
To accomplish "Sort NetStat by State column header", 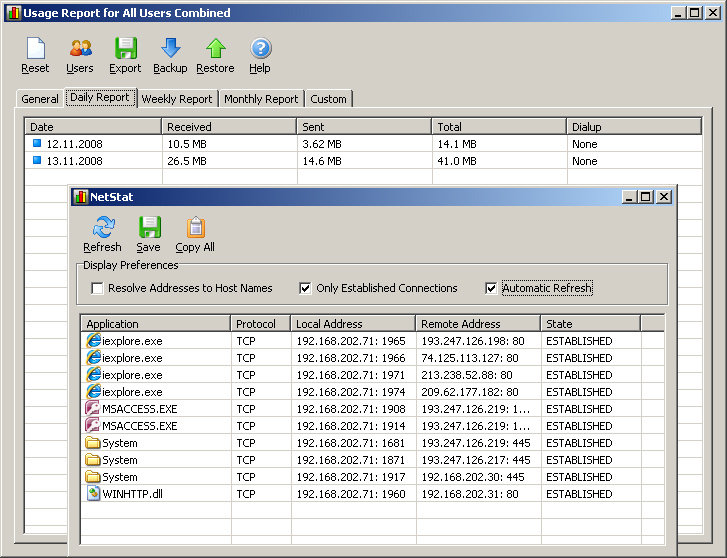I will (x=591, y=323).
